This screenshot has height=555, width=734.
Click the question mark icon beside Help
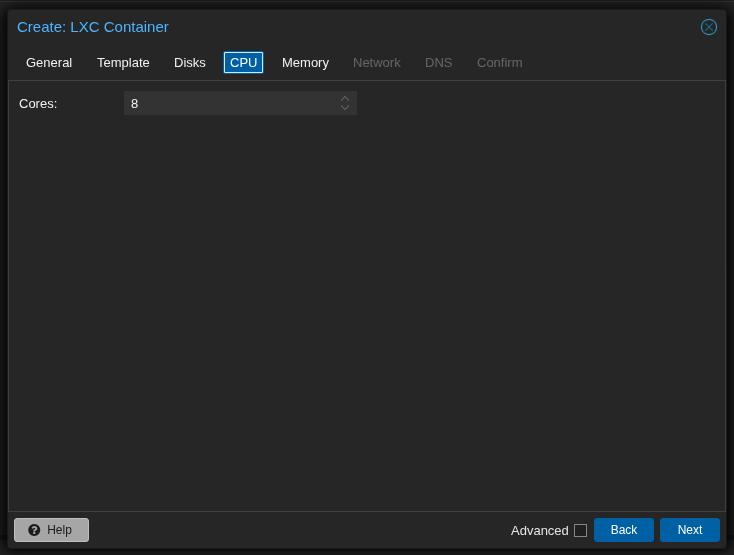(34, 530)
